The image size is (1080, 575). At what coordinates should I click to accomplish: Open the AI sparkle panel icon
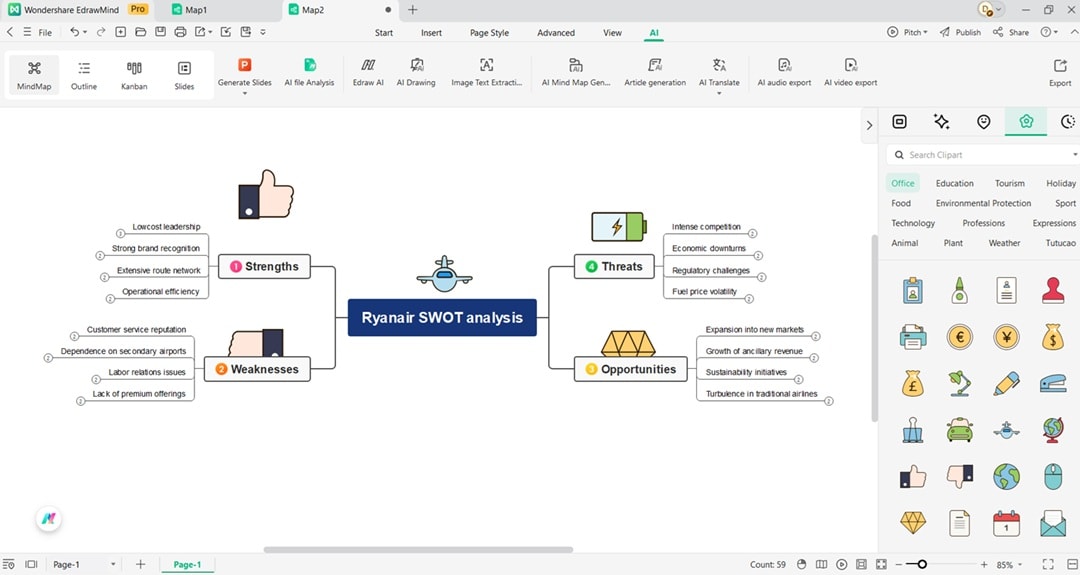942,121
